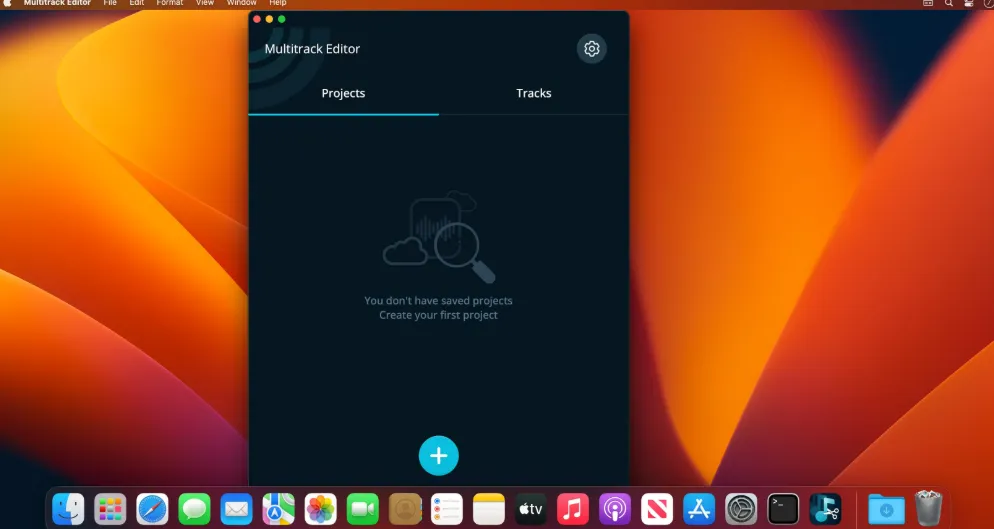Open the Downloads folder in dock
The image size is (994, 529).
pos(886,509)
